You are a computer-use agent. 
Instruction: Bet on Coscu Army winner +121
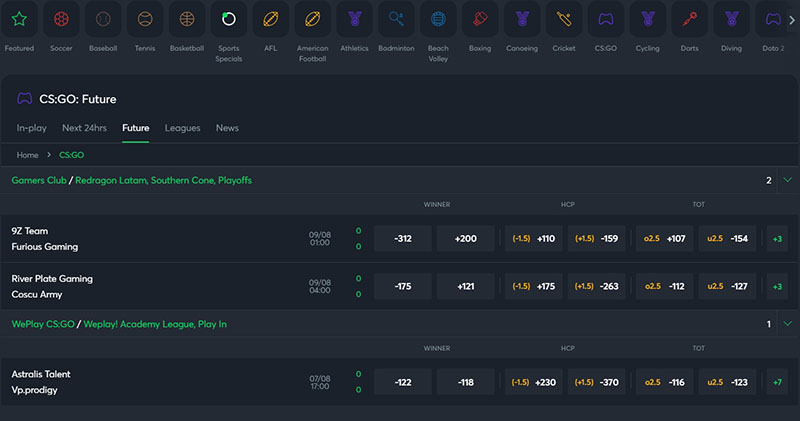466,286
